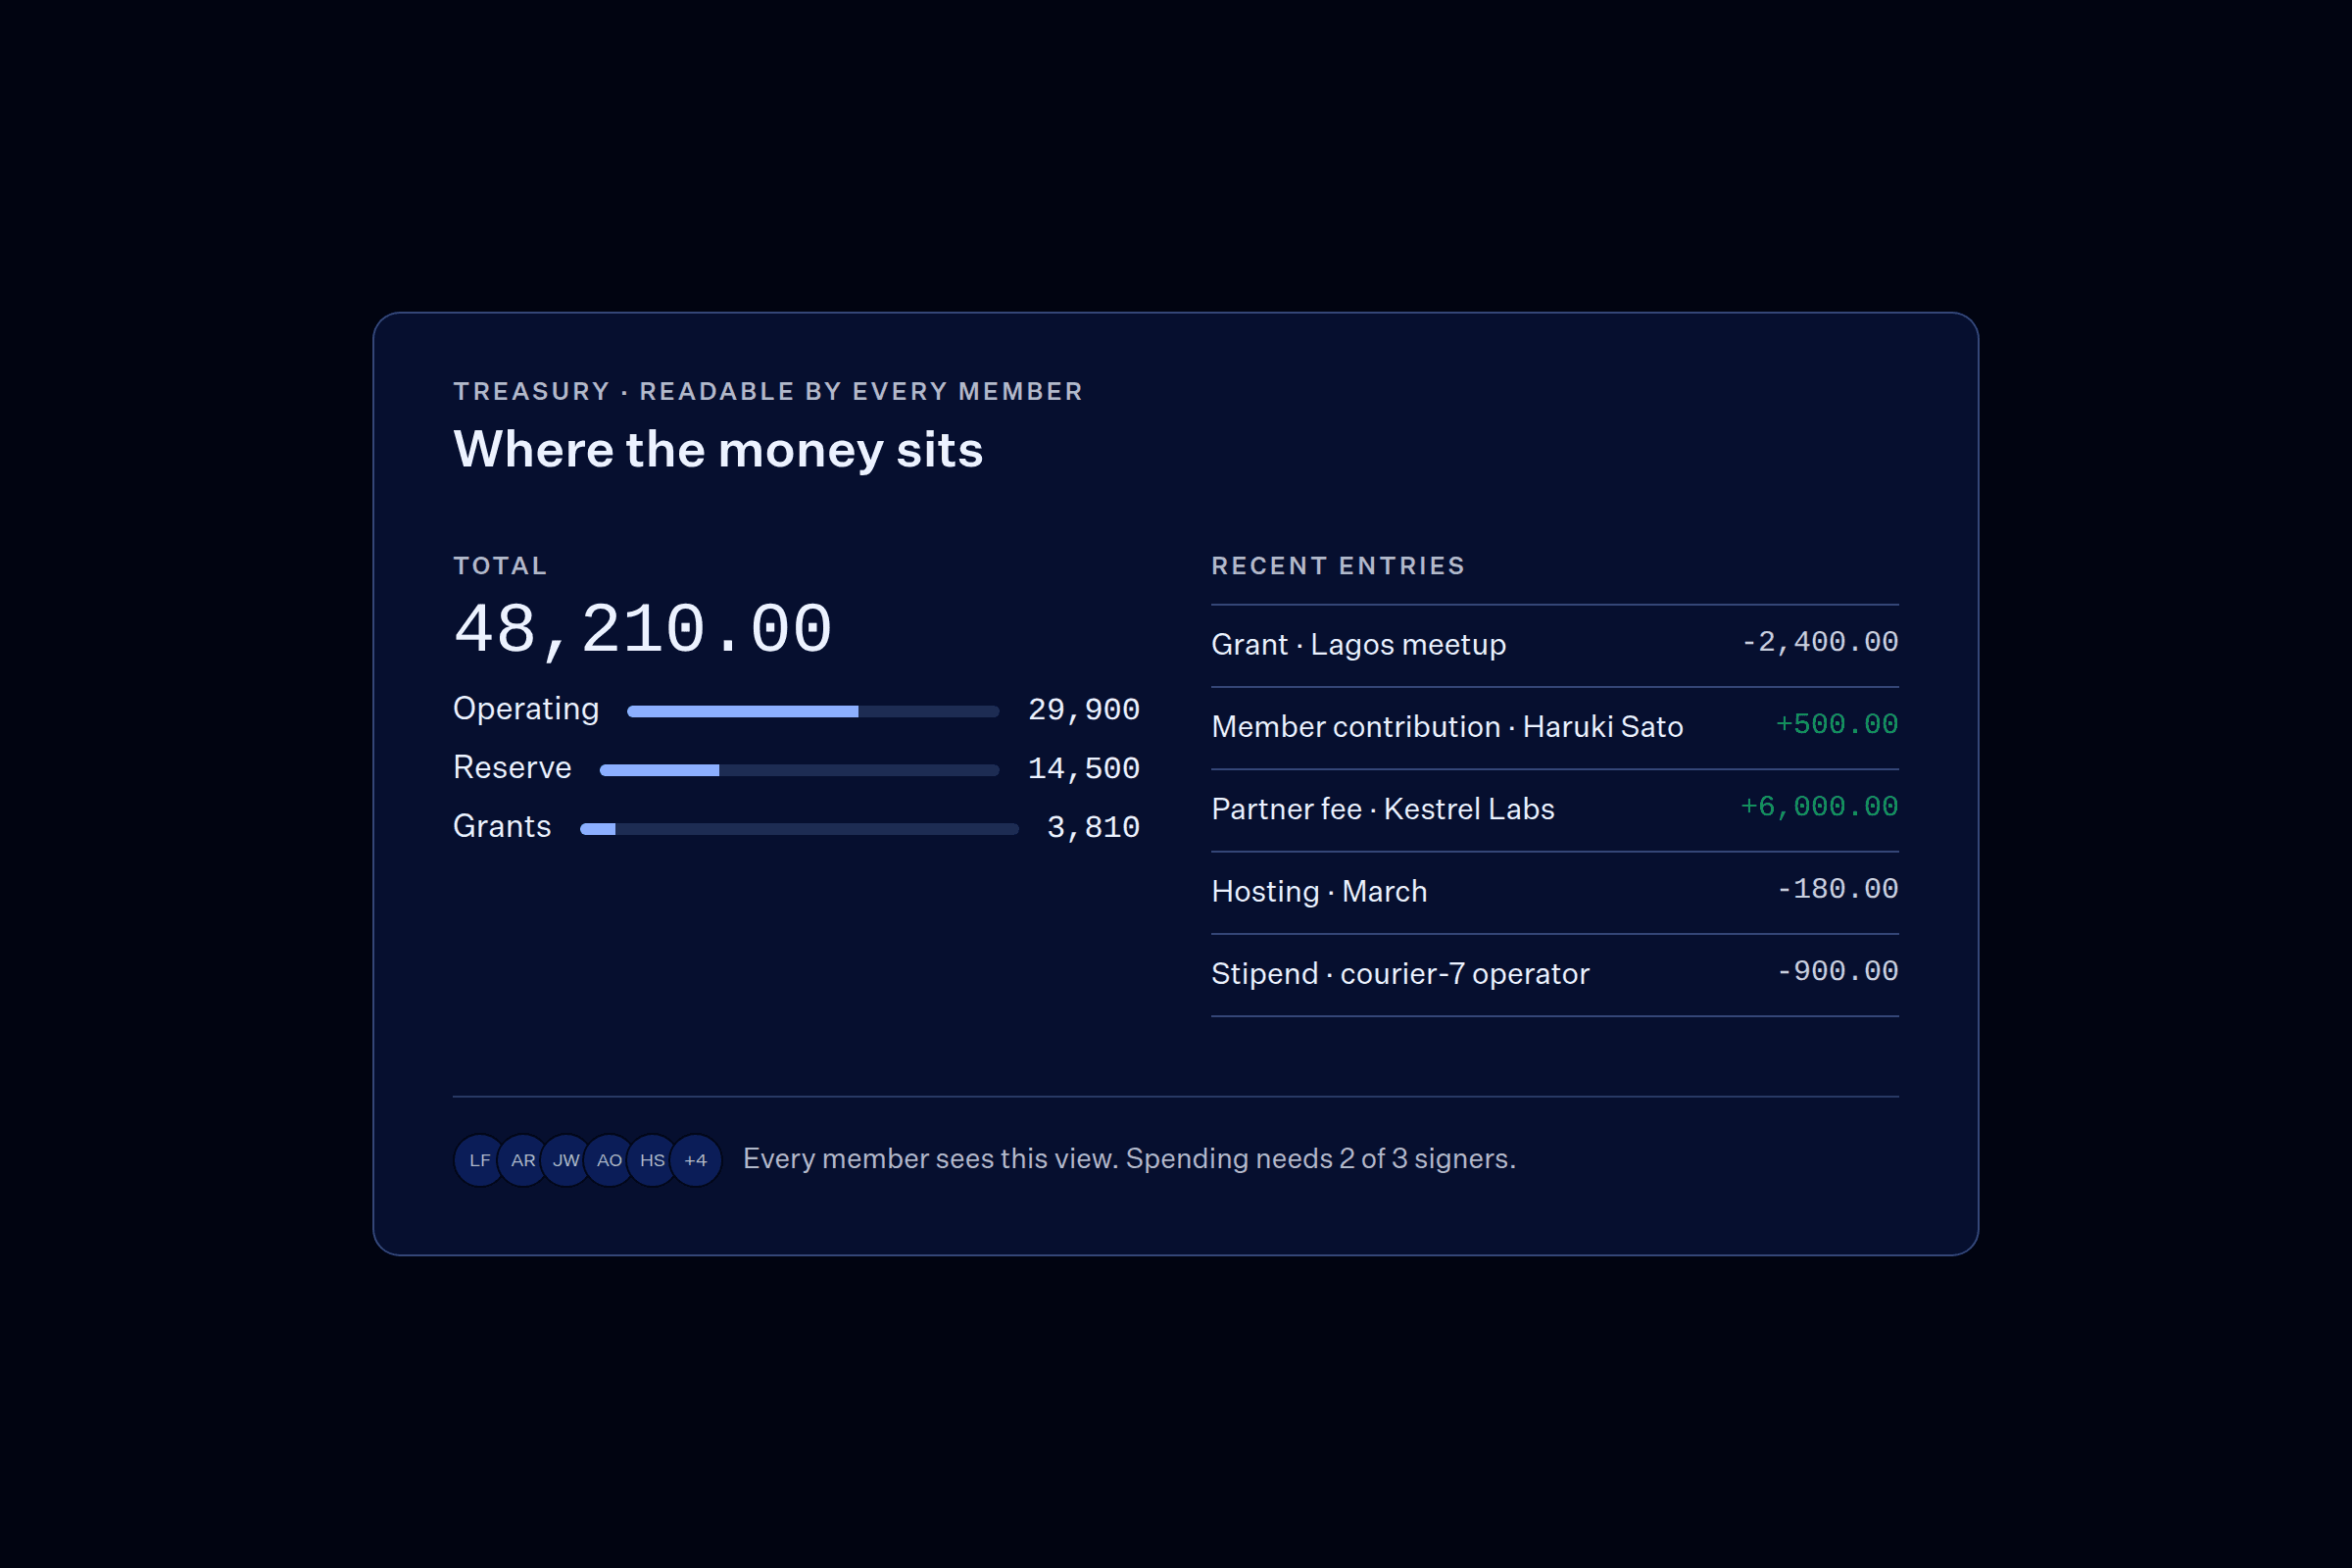Select the Partner fee · Kestrel Labs entry
Image resolution: width=2352 pixels, height=1568 pixels.
pyautogui.click(x=1555, y=810)
